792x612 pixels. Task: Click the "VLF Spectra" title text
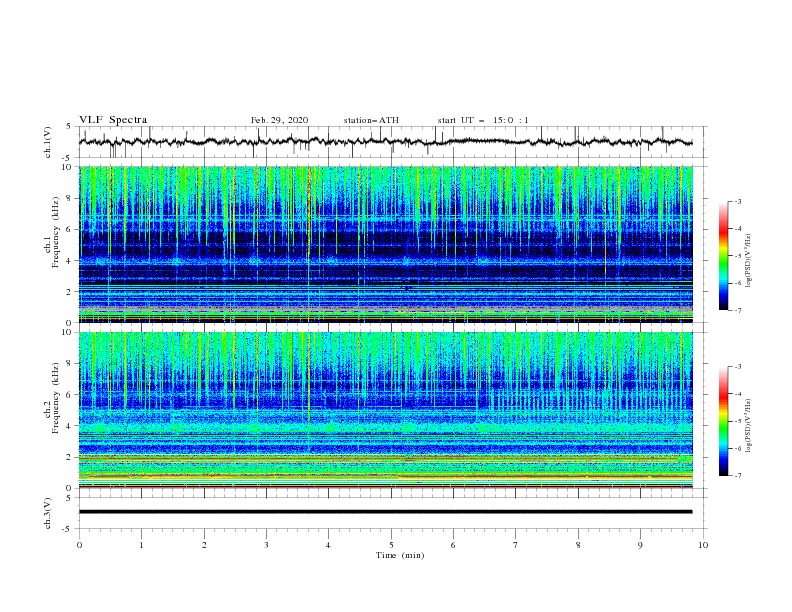113,120
